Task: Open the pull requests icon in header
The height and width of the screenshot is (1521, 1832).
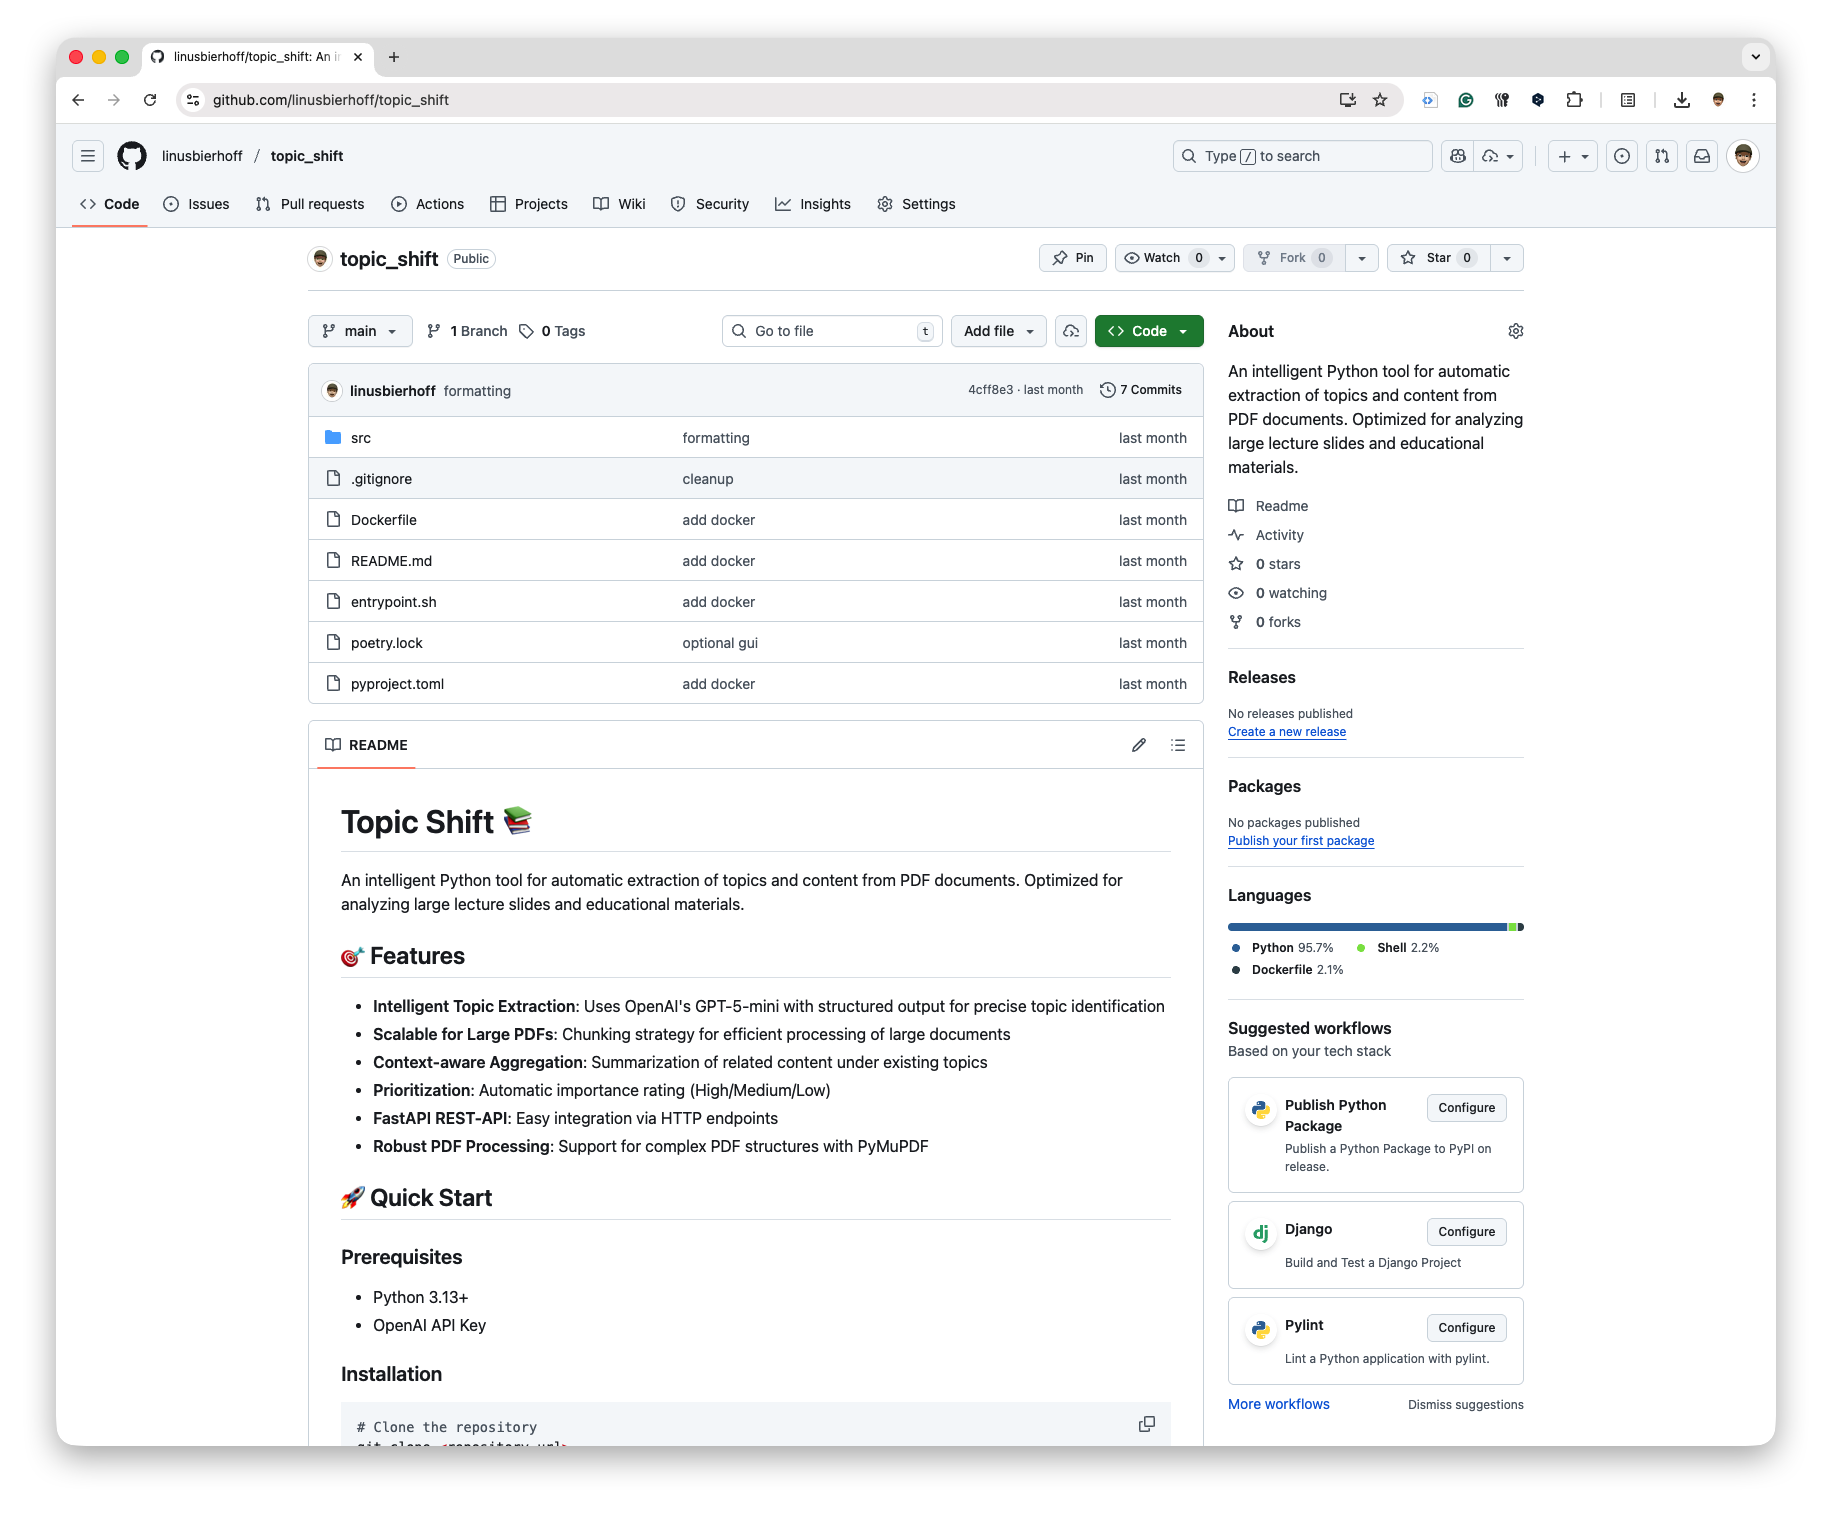Action: pos(1661,156)
